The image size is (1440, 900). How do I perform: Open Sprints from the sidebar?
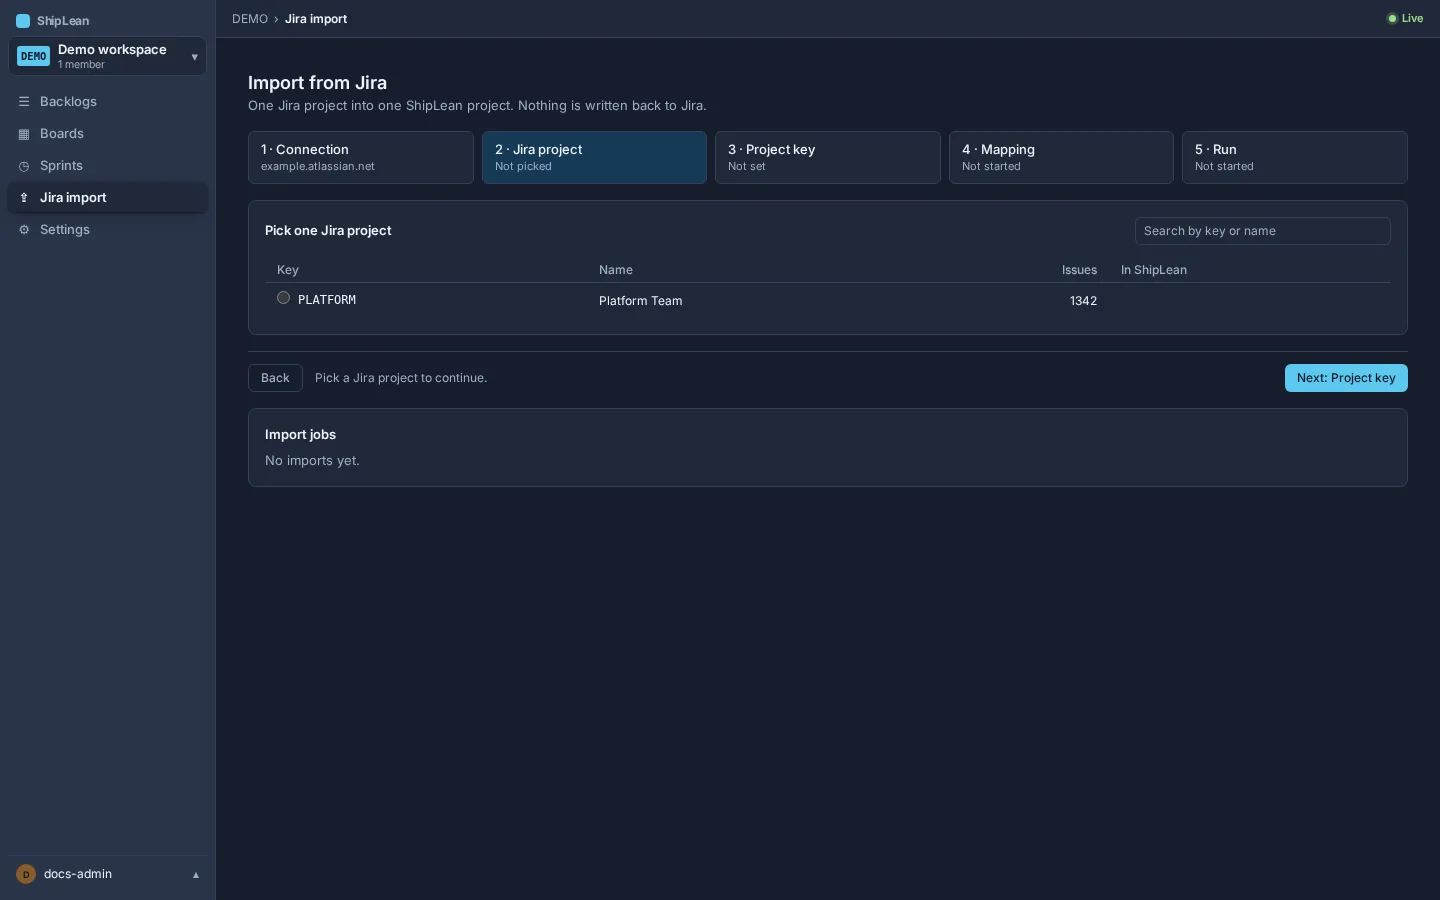[108, 166]
